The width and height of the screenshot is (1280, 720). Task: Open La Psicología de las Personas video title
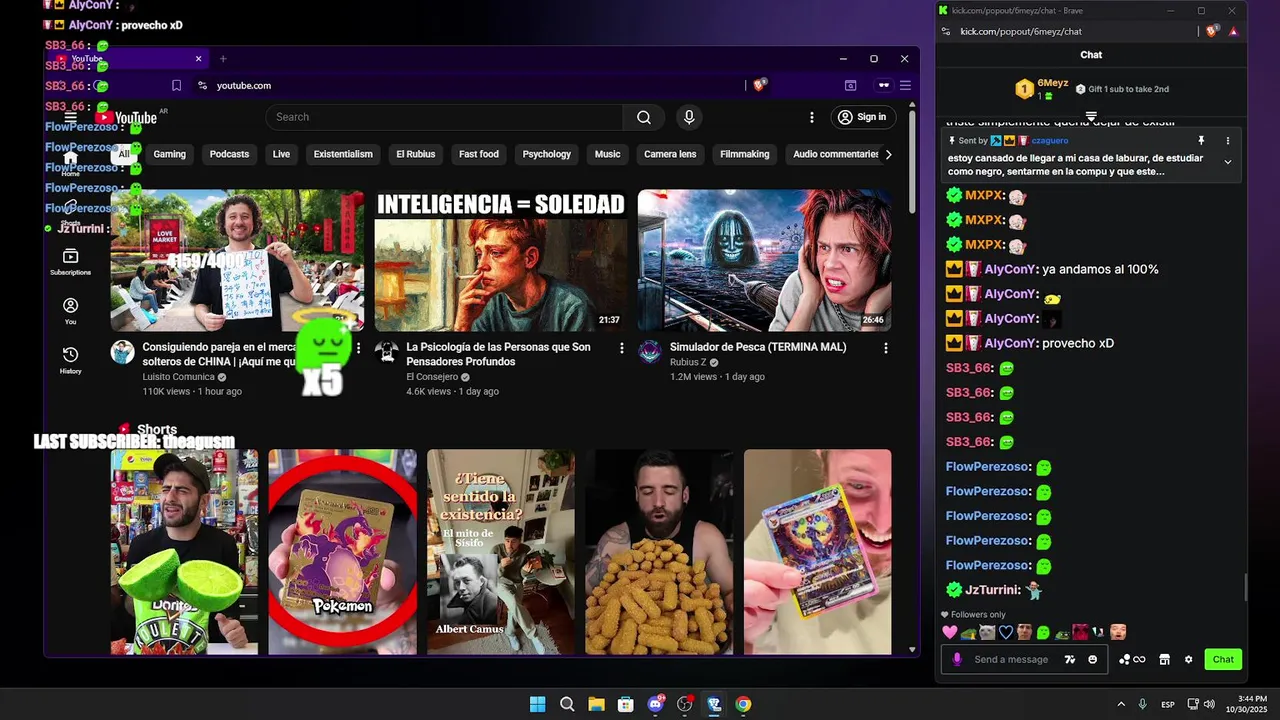point(498,354)
